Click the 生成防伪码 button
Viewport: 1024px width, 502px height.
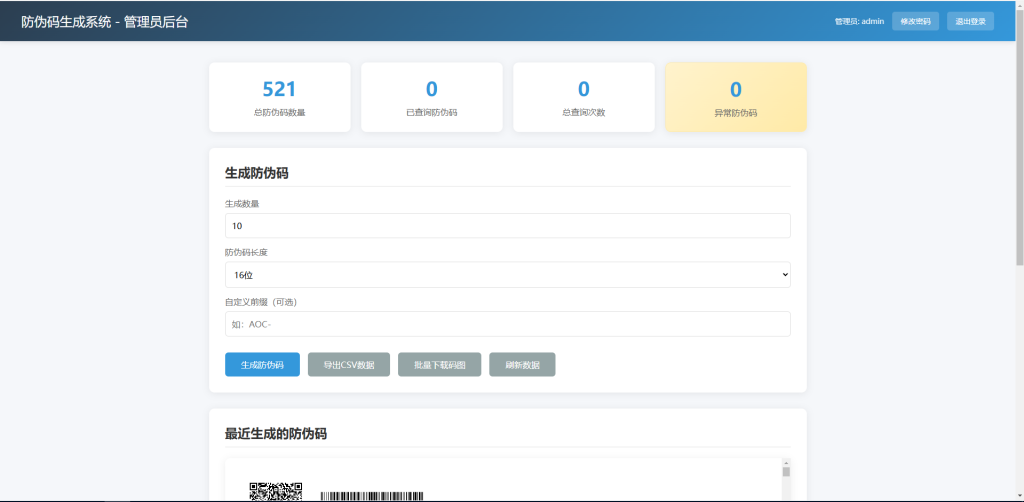coord(262,365)
